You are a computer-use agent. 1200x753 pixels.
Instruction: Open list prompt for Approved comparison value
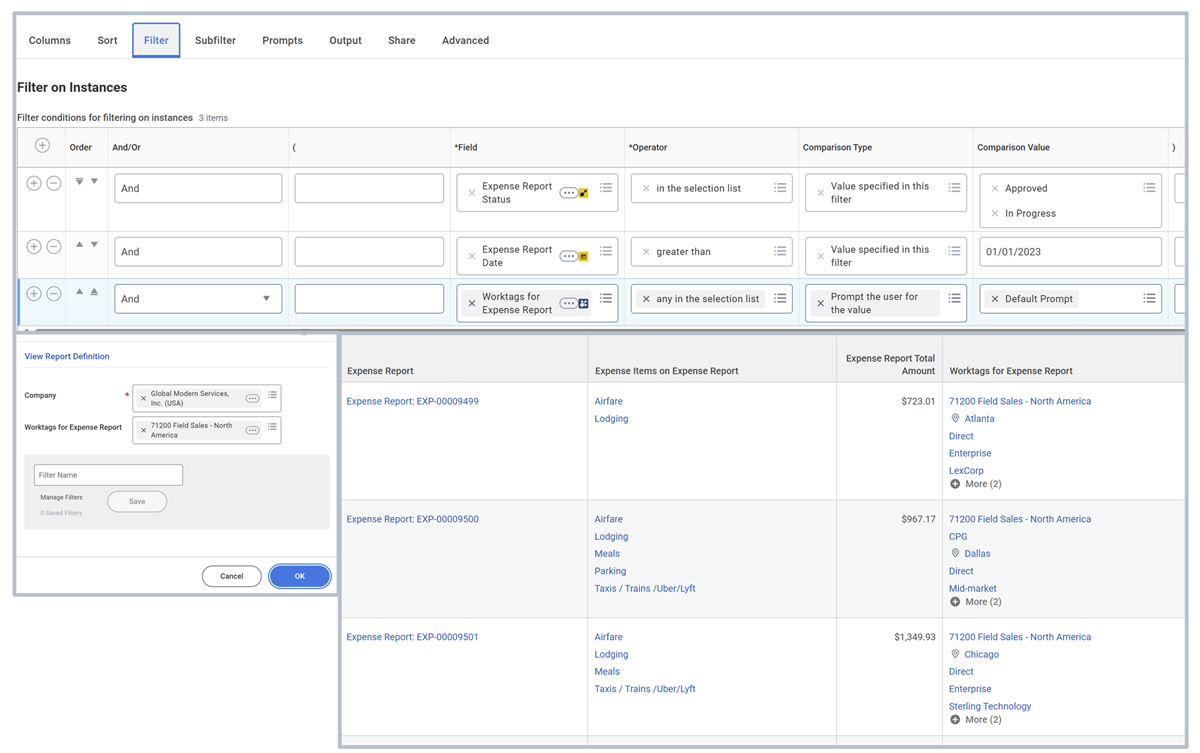click(1149, 187)
